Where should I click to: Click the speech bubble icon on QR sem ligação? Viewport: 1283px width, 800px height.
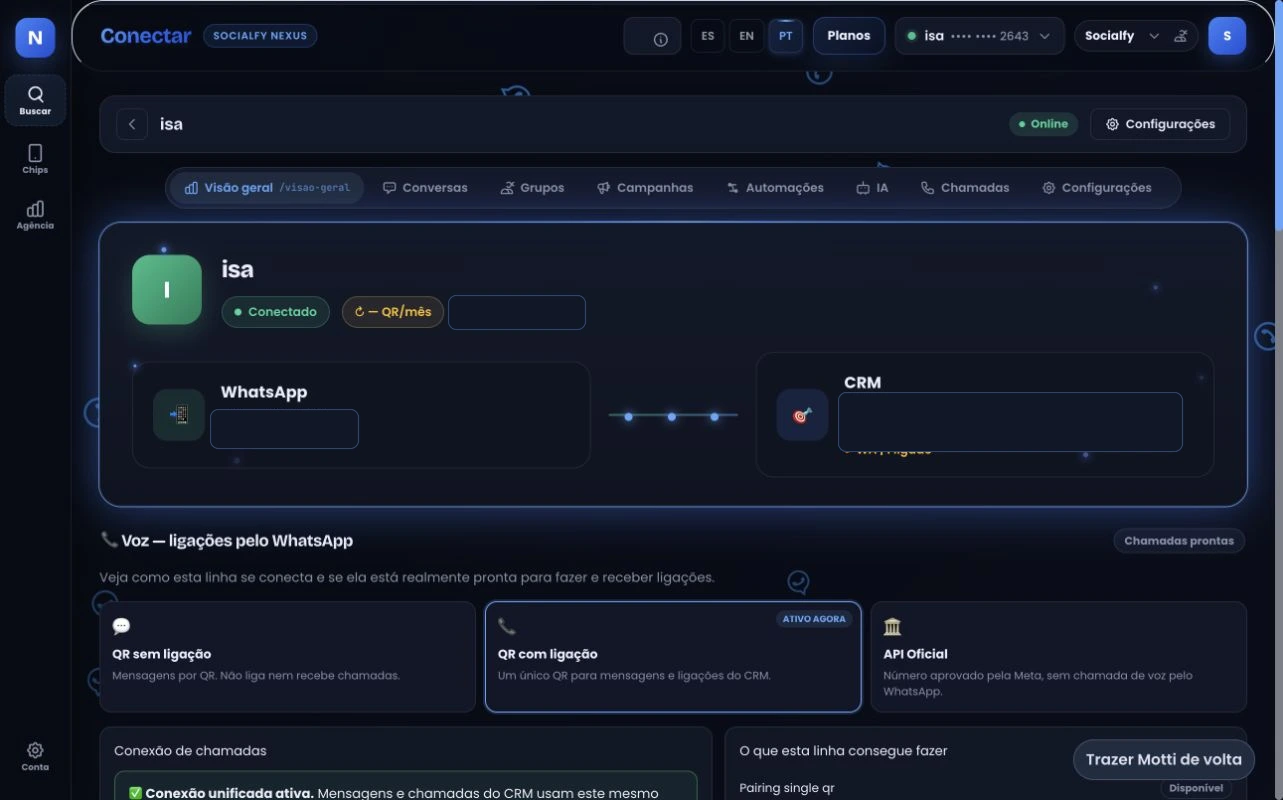tap(121, 626)
